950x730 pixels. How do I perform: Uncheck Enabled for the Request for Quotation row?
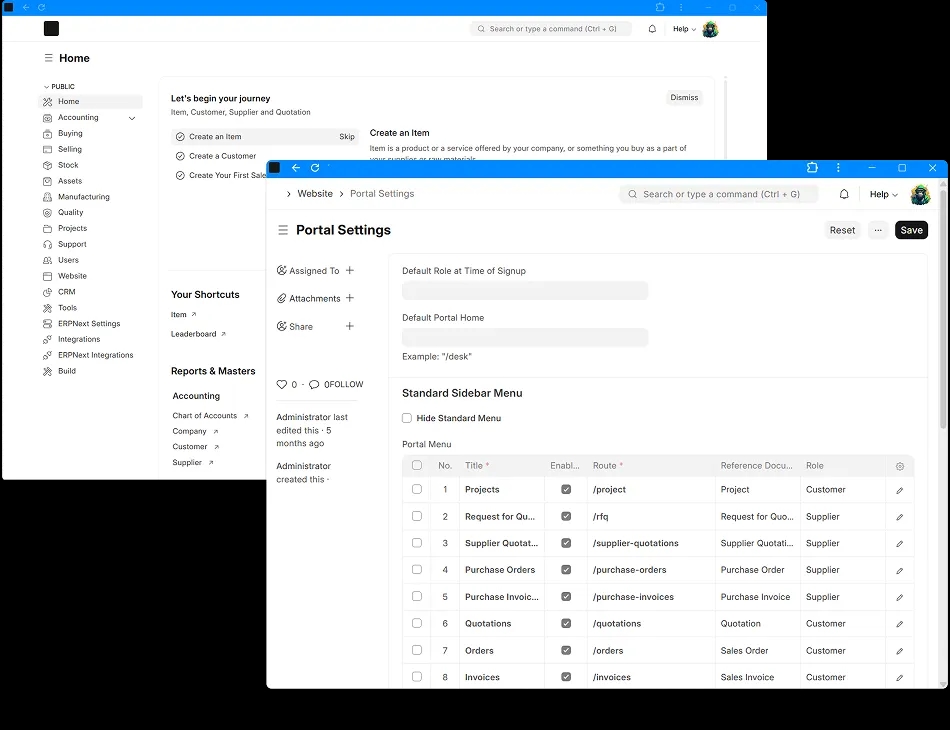[x=566, y=516]
